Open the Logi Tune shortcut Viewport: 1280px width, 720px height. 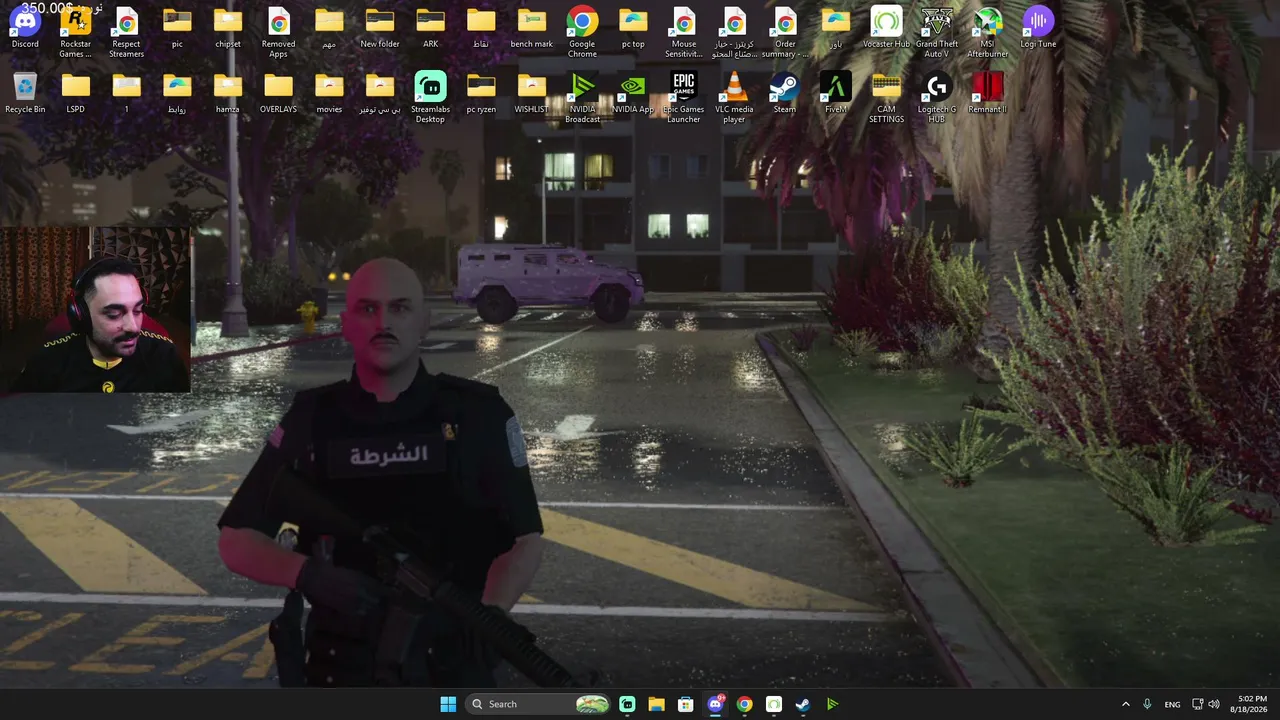(1038, 28)
